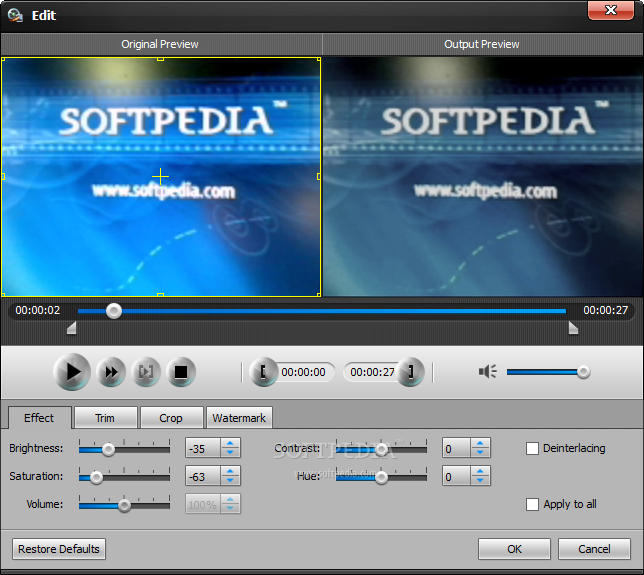This screenshot has width=644, height=575.
Task: Click the right trim marker triangle
Action: click(x=573, y=328)
